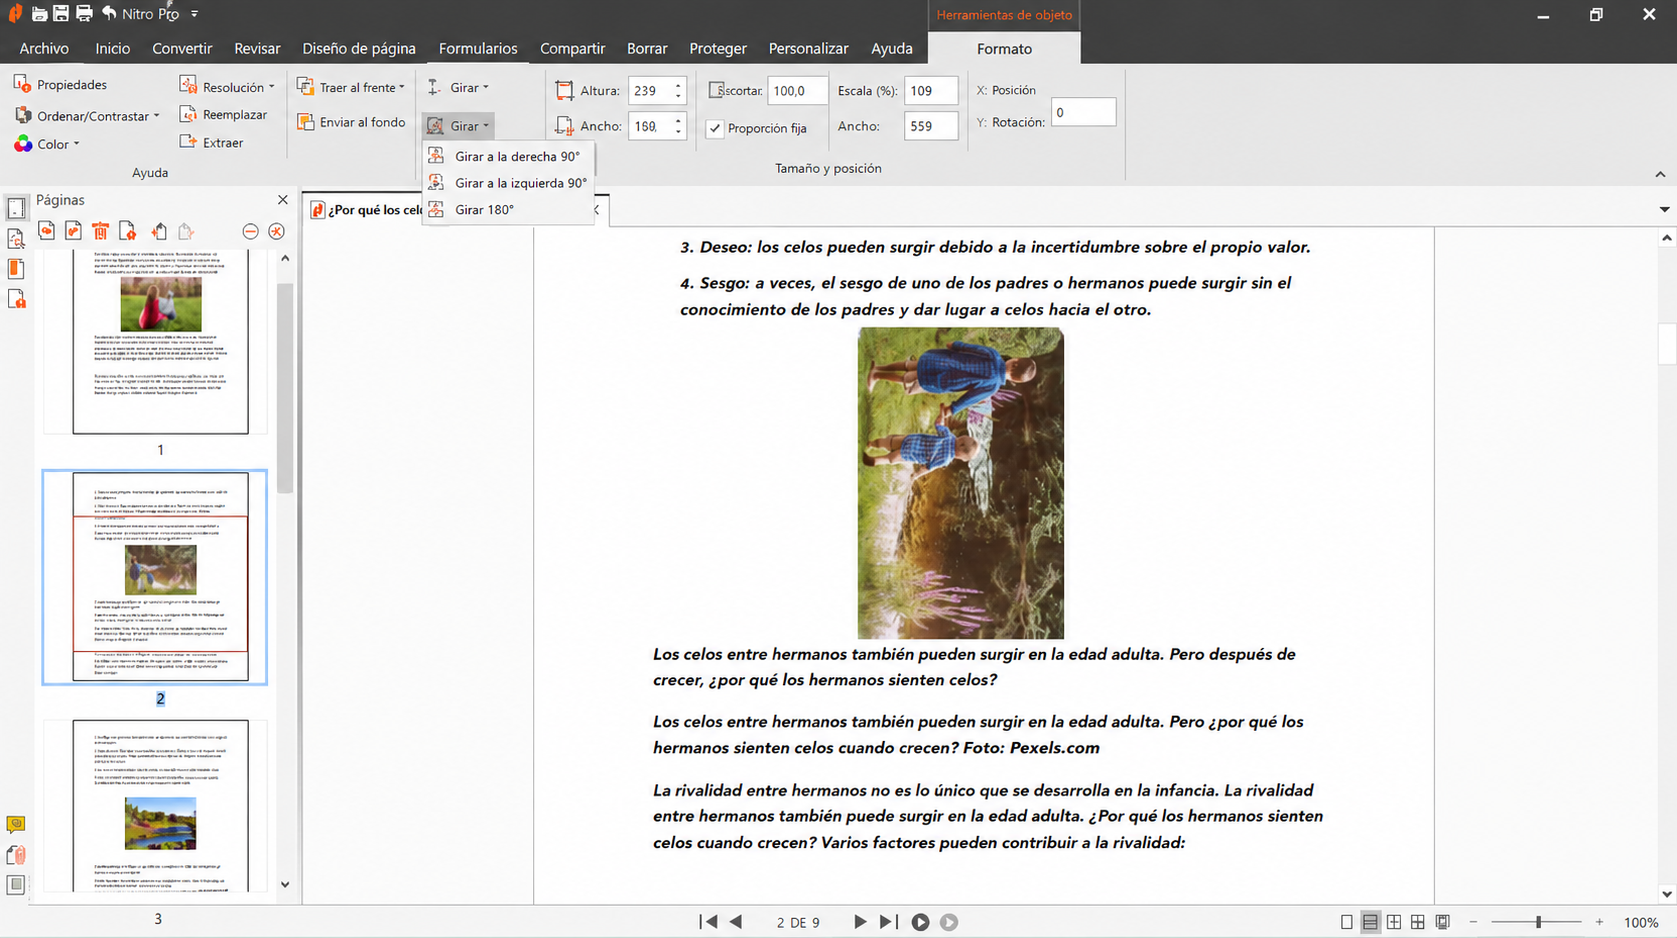Switch to the Compartir tab
The image size is (1677, 938).
pos(572,48)
